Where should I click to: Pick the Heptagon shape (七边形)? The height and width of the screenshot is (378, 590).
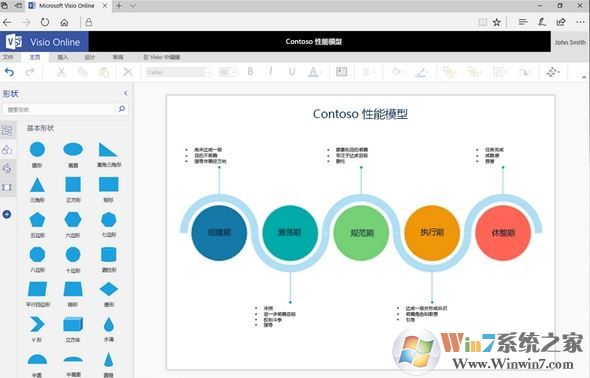click(x=108, y=220)
